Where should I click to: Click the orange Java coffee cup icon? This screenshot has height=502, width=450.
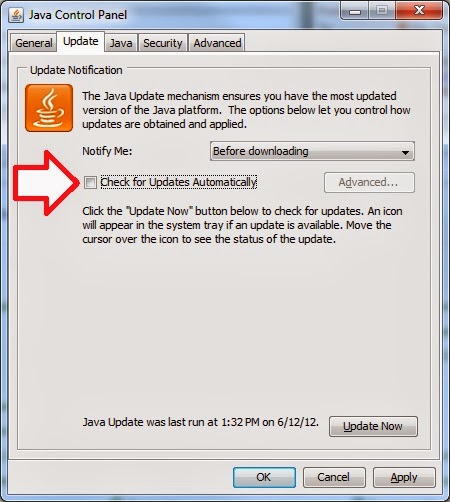click(x=49, y=108)
